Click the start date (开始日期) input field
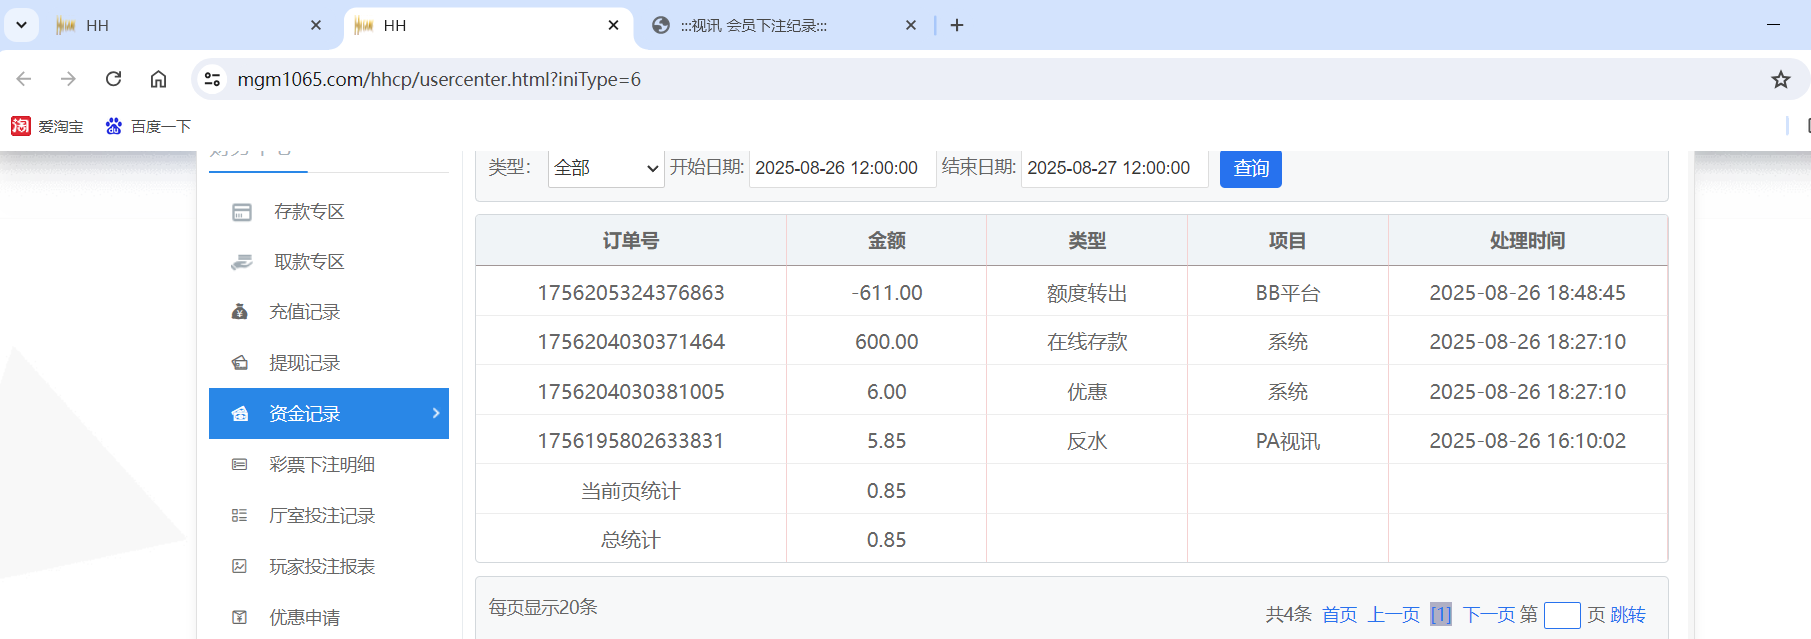The width and height of the screenshot is (1811, 639). (840, 168)
